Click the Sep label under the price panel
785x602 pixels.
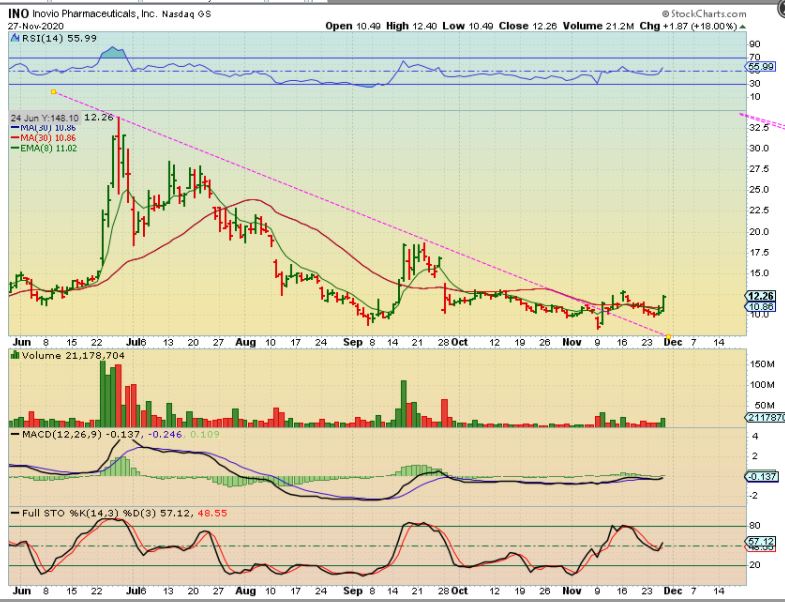[353, 342]
